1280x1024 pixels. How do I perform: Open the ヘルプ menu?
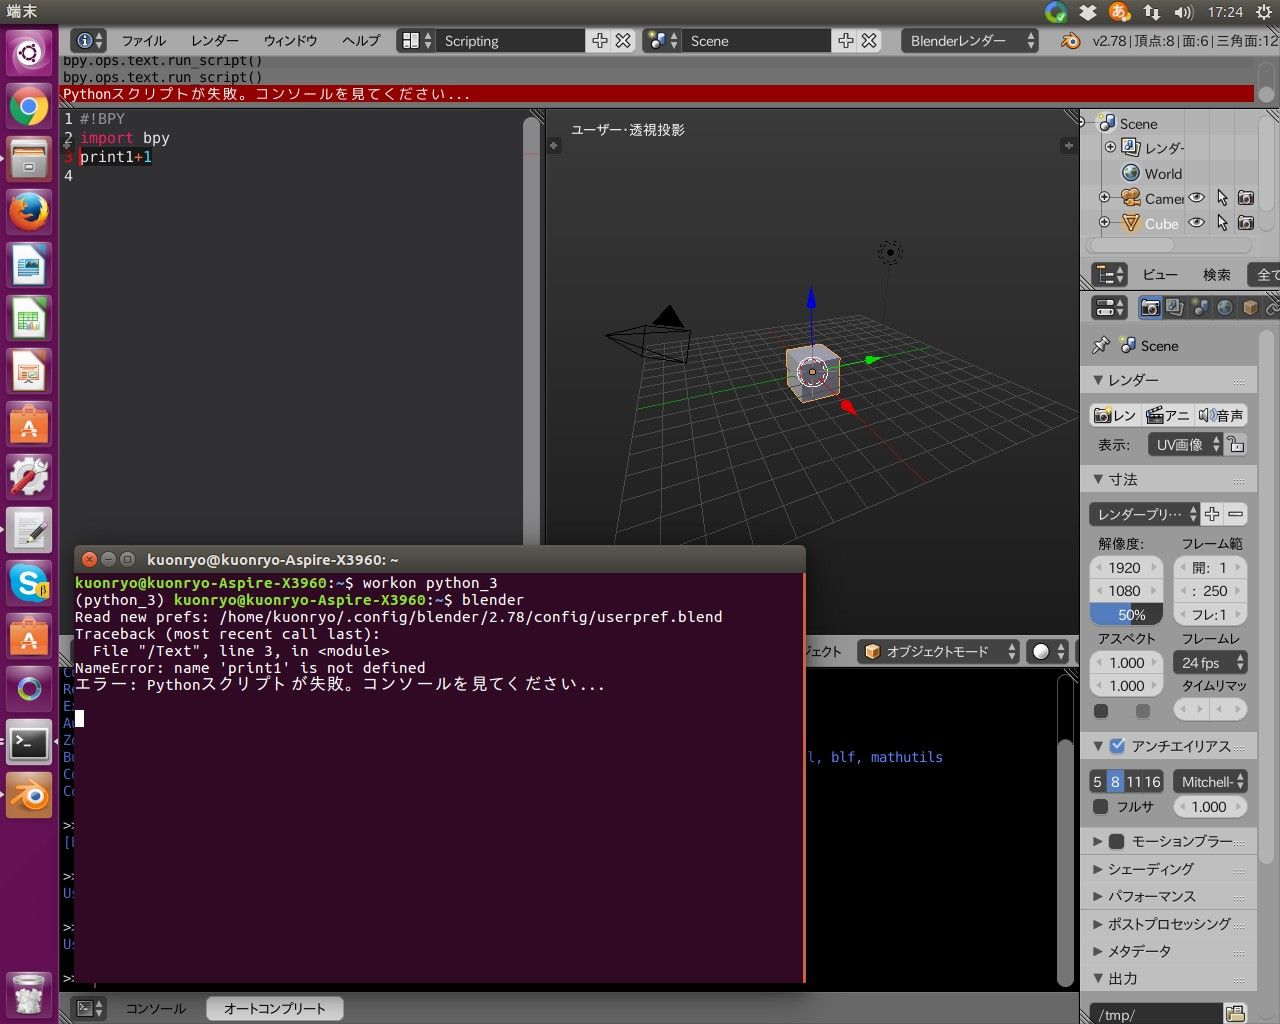(361, 41)
